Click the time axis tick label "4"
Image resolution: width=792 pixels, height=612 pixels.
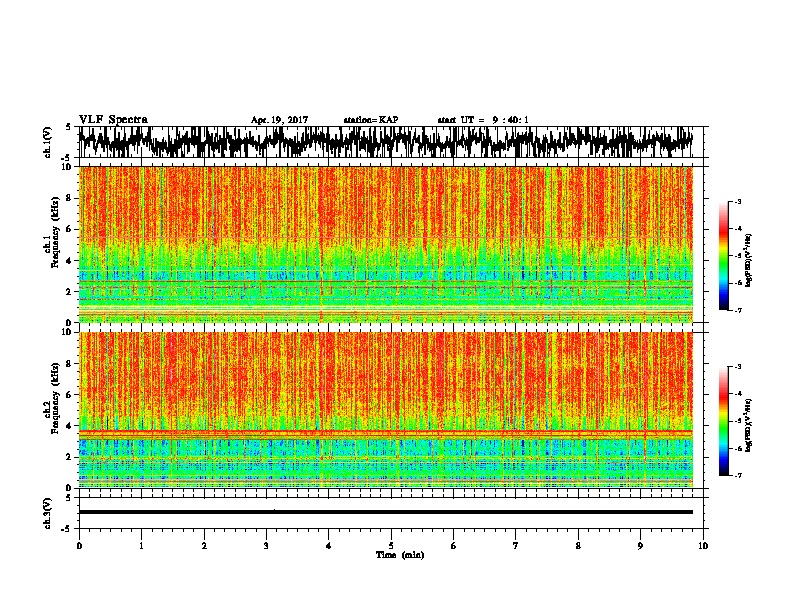click(329, 546)
